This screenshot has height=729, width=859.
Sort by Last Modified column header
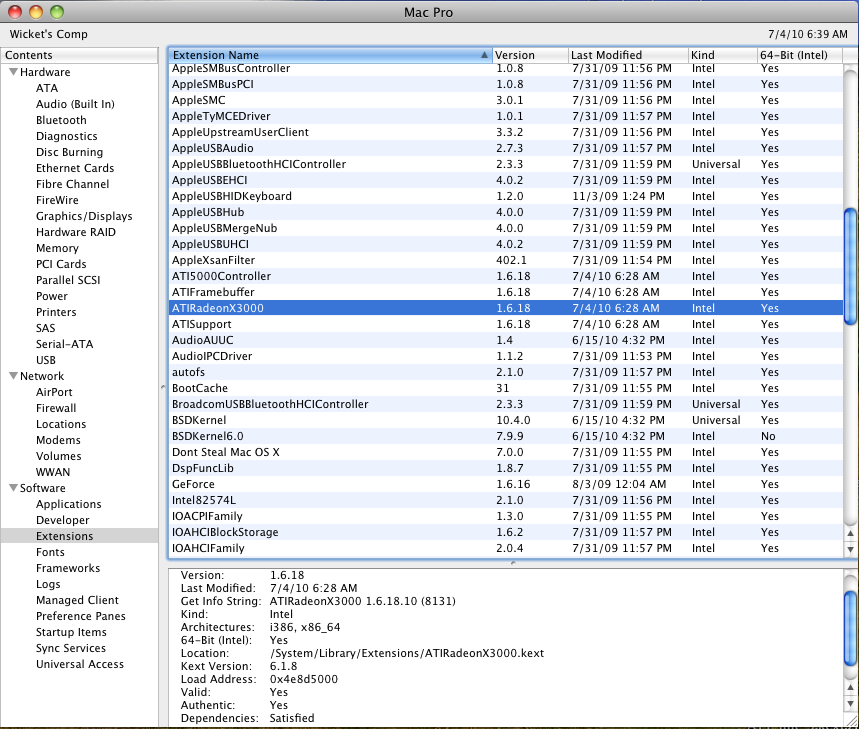click(628, 55)
